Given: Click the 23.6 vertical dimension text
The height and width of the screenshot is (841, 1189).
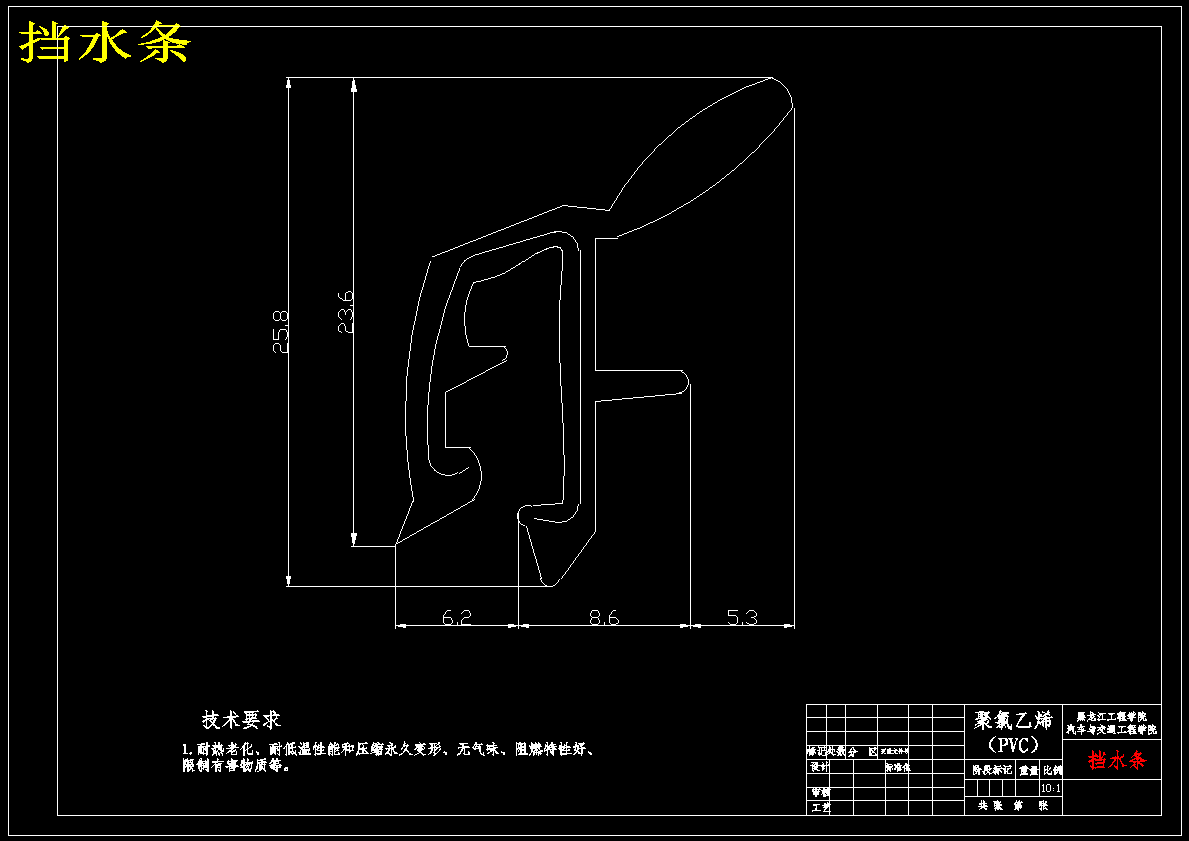Looking at the screenshot, I should tap(345, 312).
